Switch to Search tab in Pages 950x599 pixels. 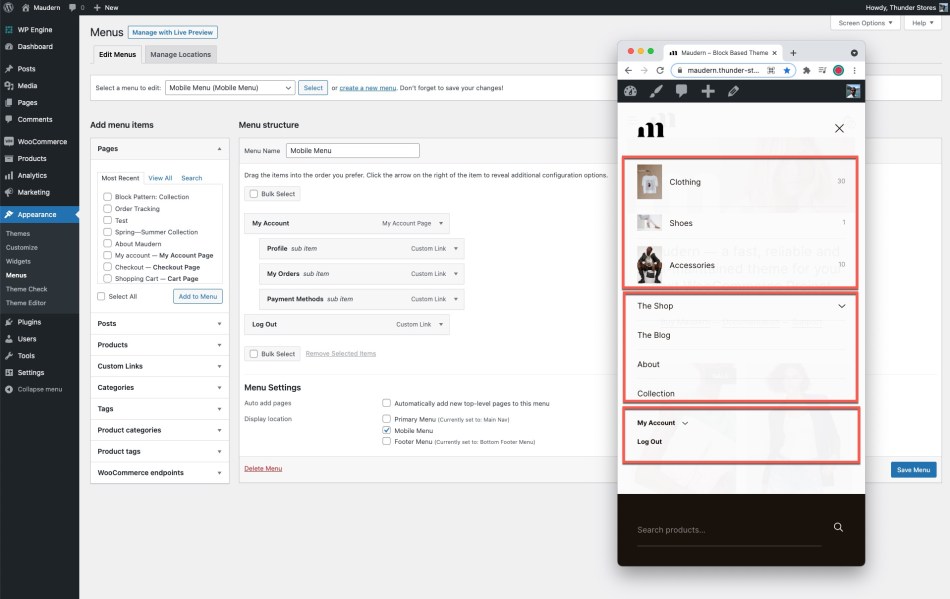coord(191,178)
